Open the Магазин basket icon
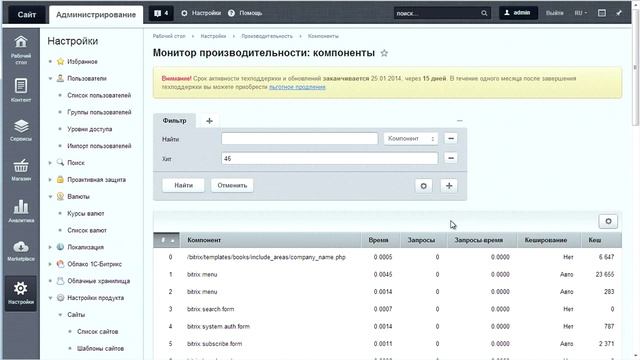Screen dimensions: 640x360 pos(21,166)
